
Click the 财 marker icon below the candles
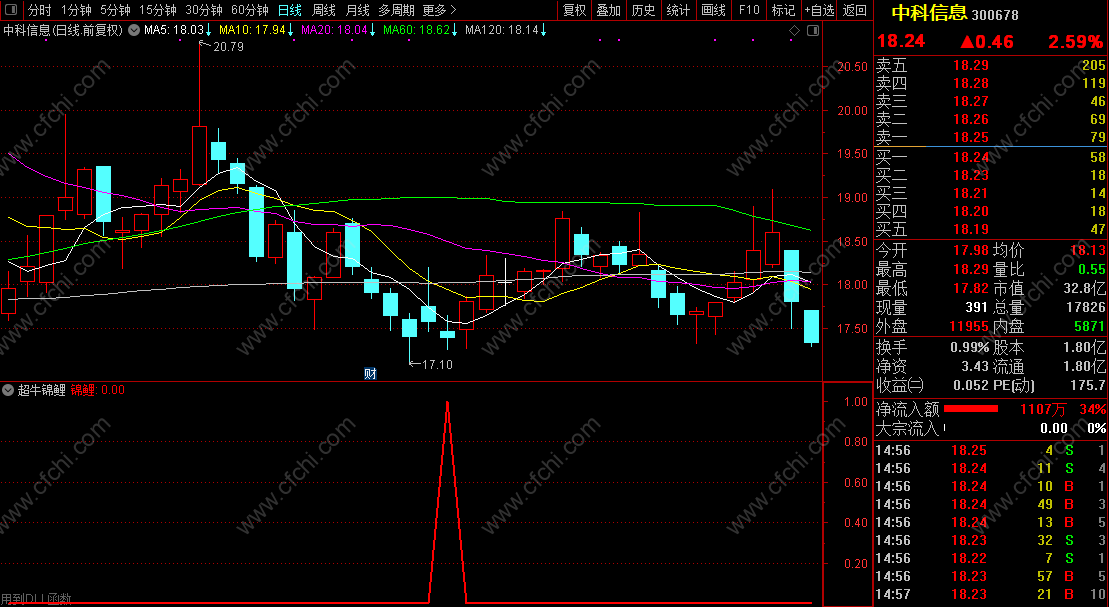click(370, 374)
